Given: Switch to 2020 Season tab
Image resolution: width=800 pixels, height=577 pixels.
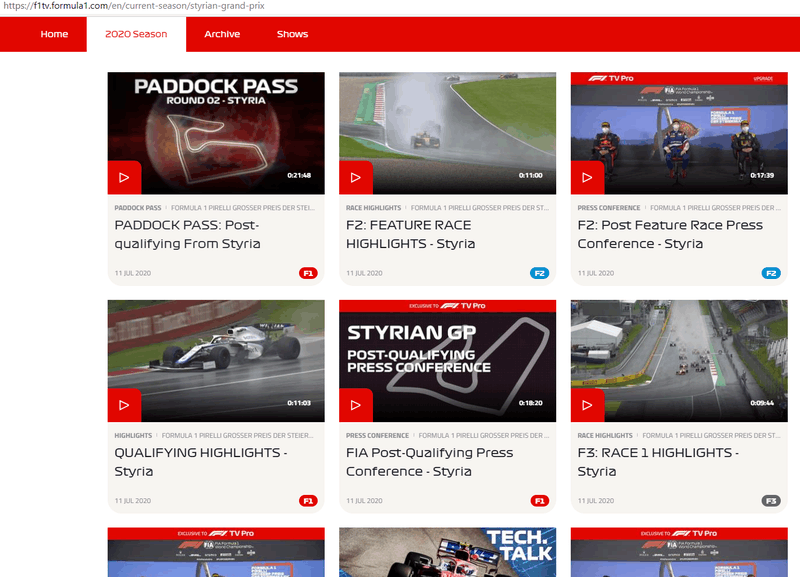Looking at the screenshot, I should click(x=136, y=34).
